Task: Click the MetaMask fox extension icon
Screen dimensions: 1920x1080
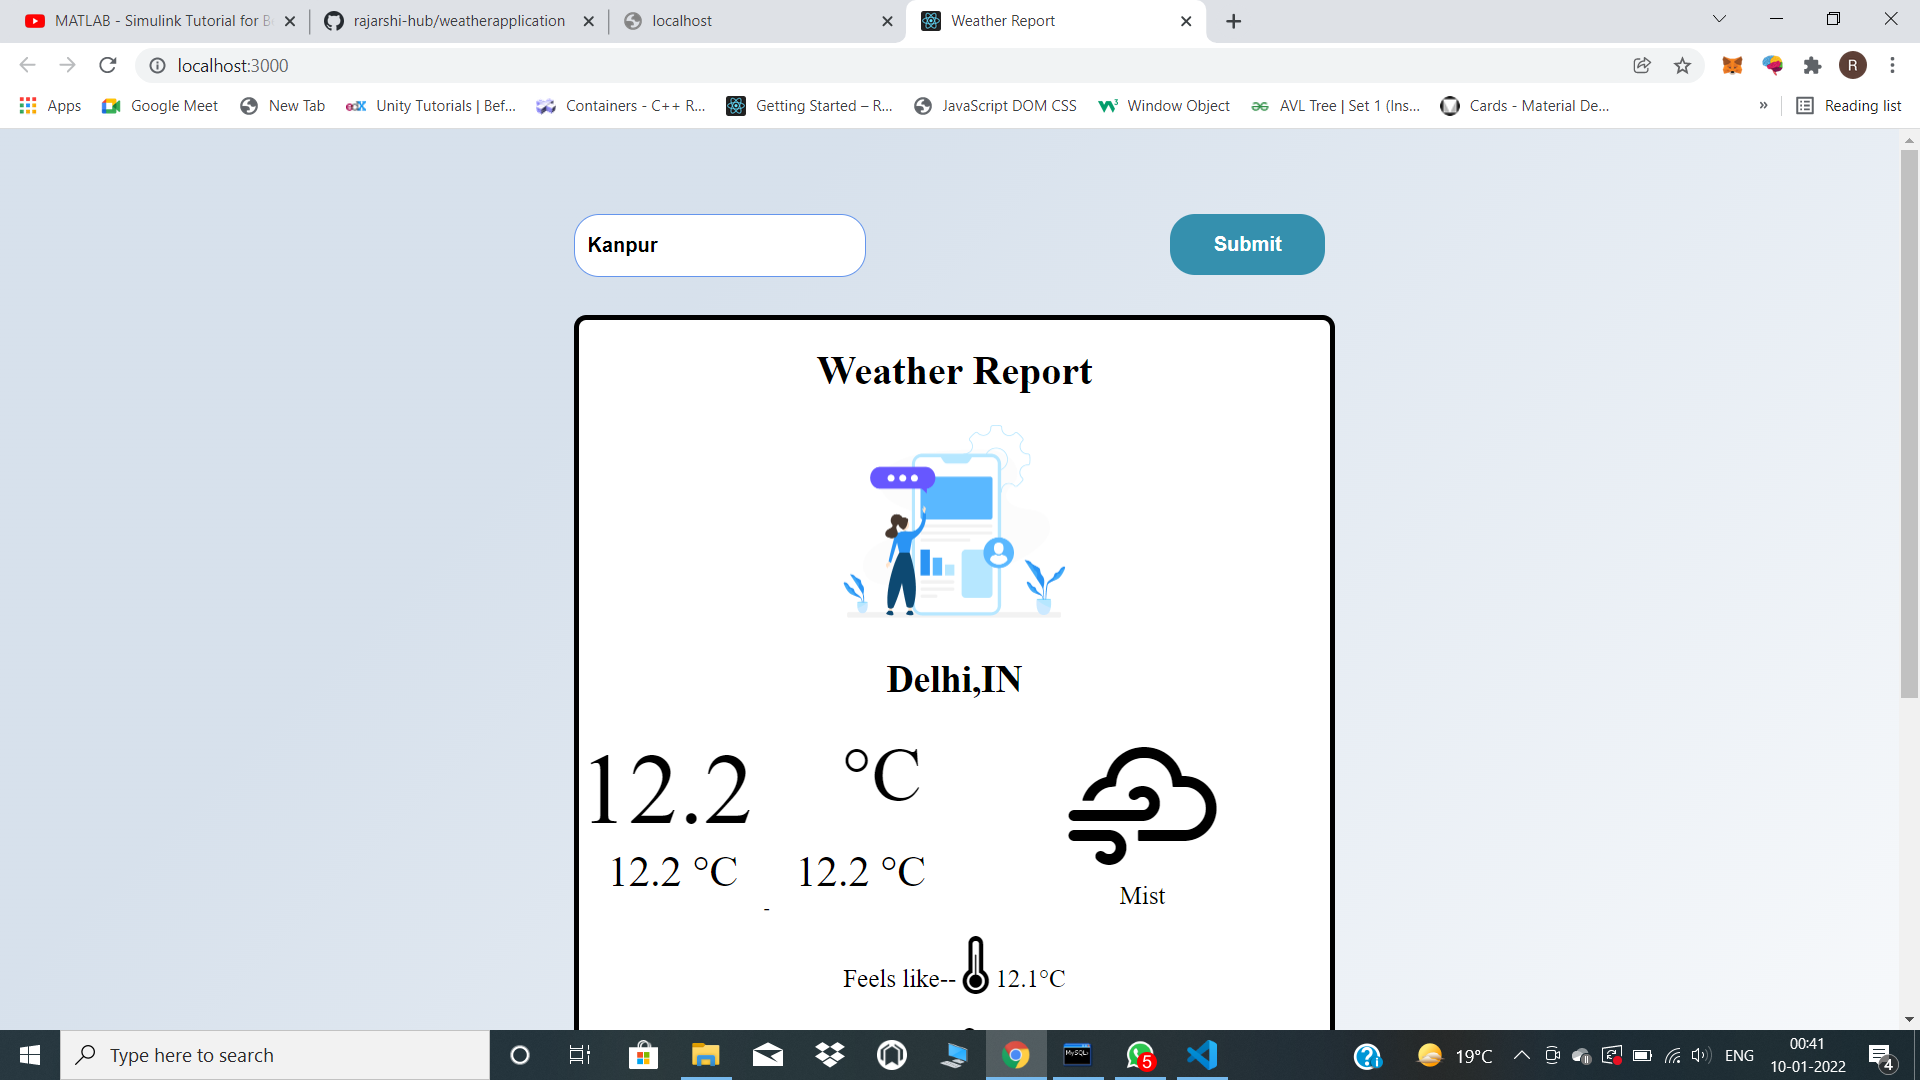Action: pos(1732,65)
